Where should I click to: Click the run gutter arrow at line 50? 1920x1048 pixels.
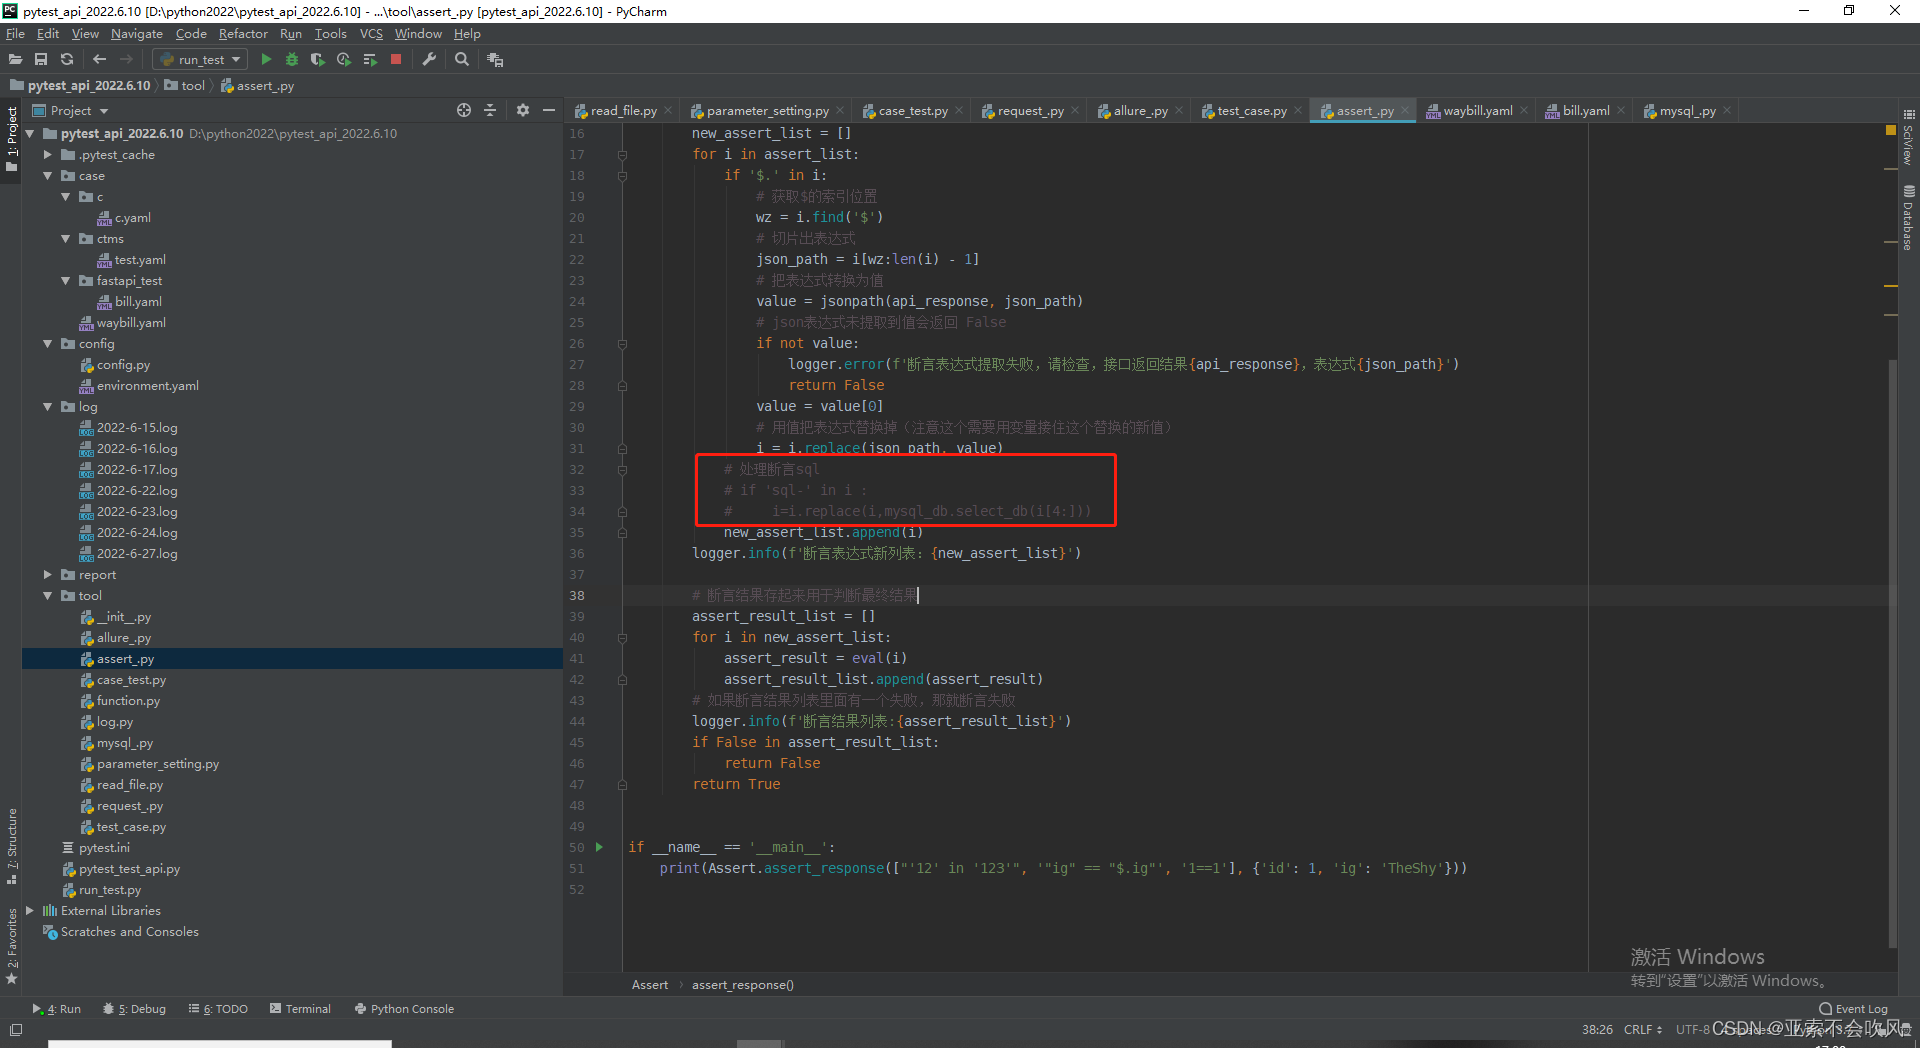(599, 847)
